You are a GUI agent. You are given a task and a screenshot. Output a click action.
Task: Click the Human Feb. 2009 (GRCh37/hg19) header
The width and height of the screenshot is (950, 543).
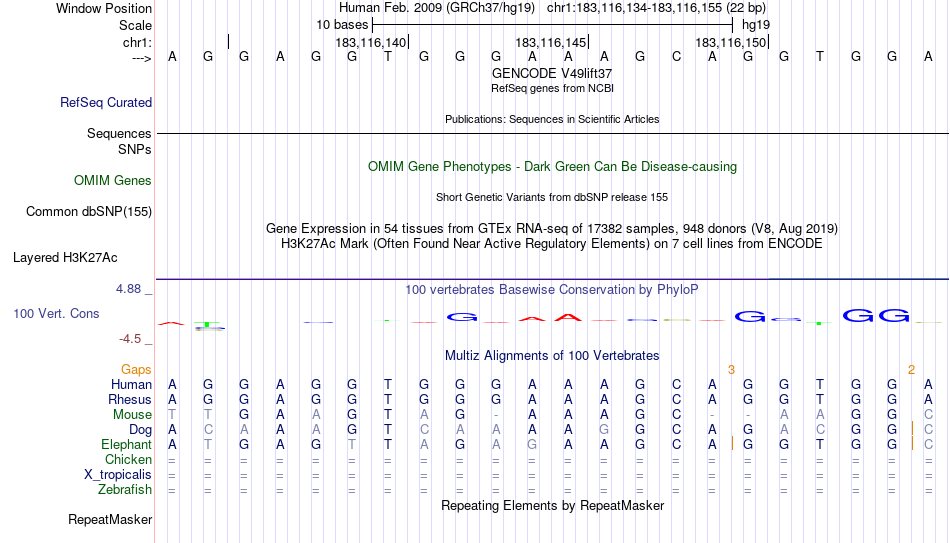(437, 8)
